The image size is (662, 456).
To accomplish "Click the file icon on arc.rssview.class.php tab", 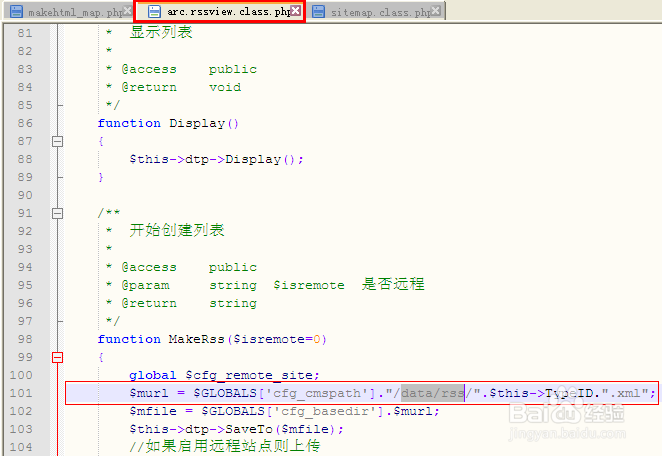I will click(154, 12).
